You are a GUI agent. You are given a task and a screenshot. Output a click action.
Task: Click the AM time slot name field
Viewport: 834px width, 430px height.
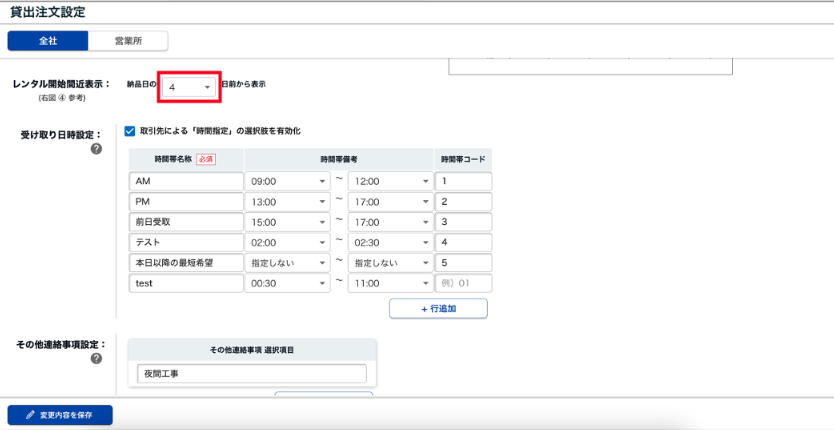click(186, 182)
